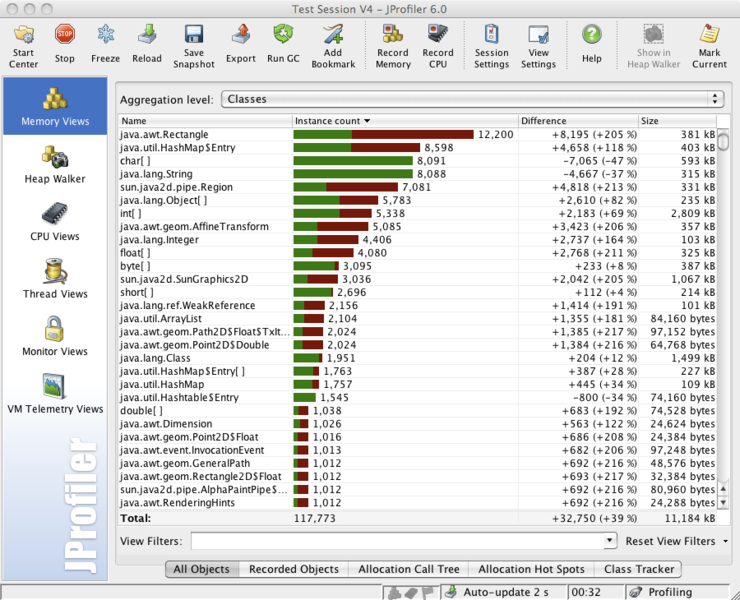Open the Allocation Call Tree tab
Image resolution: width=740 pixels, height=600 pixels.
409,569
